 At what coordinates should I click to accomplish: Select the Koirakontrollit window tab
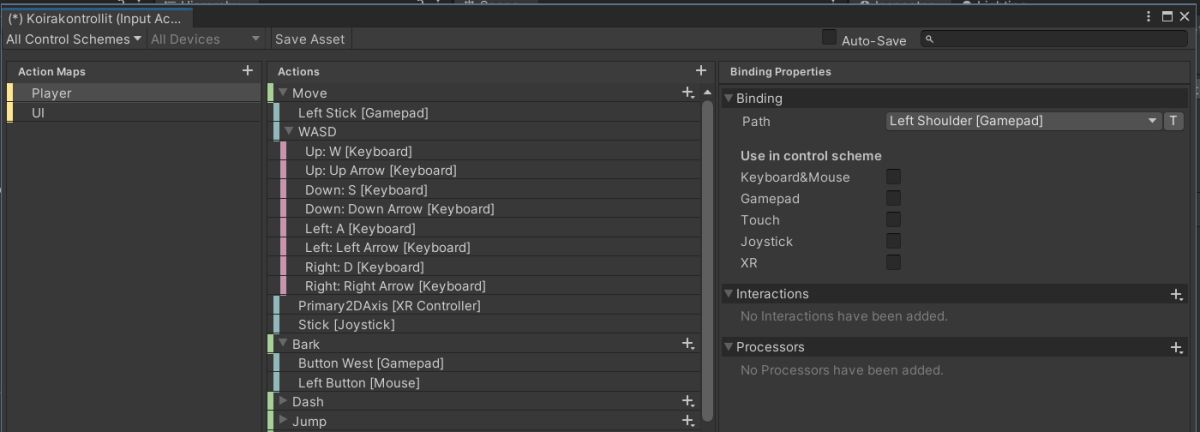pyautogui.click(x=95, y=18)
